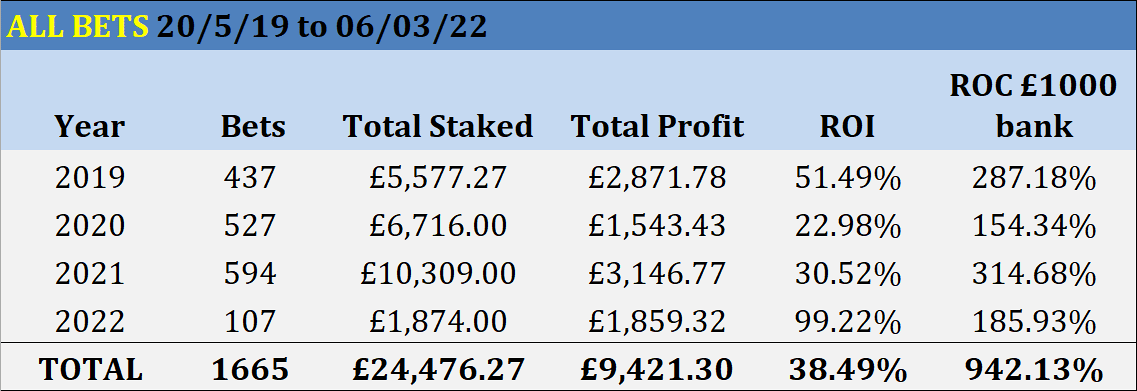Click the ROC £1000 bank header
1137x391 pixels.
point(1033,106)
